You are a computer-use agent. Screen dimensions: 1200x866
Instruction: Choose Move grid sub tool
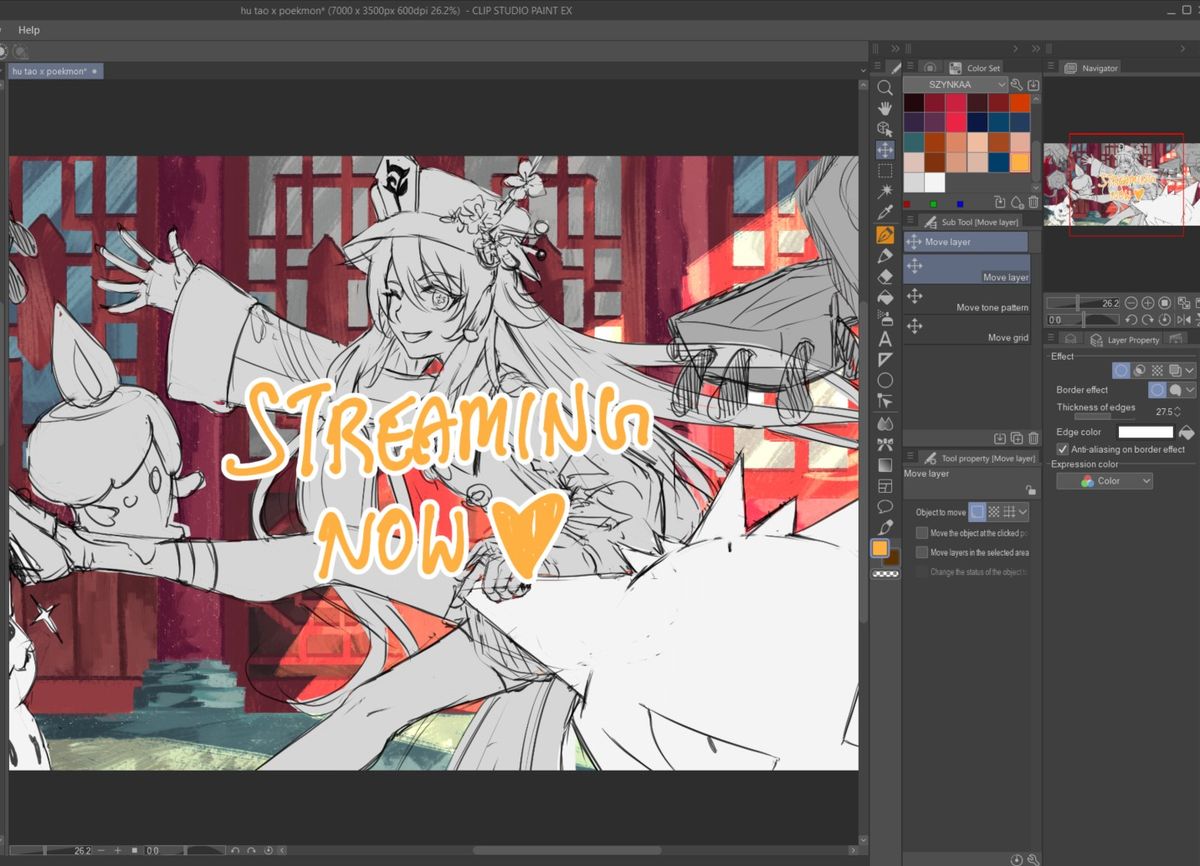pos(966,330)
